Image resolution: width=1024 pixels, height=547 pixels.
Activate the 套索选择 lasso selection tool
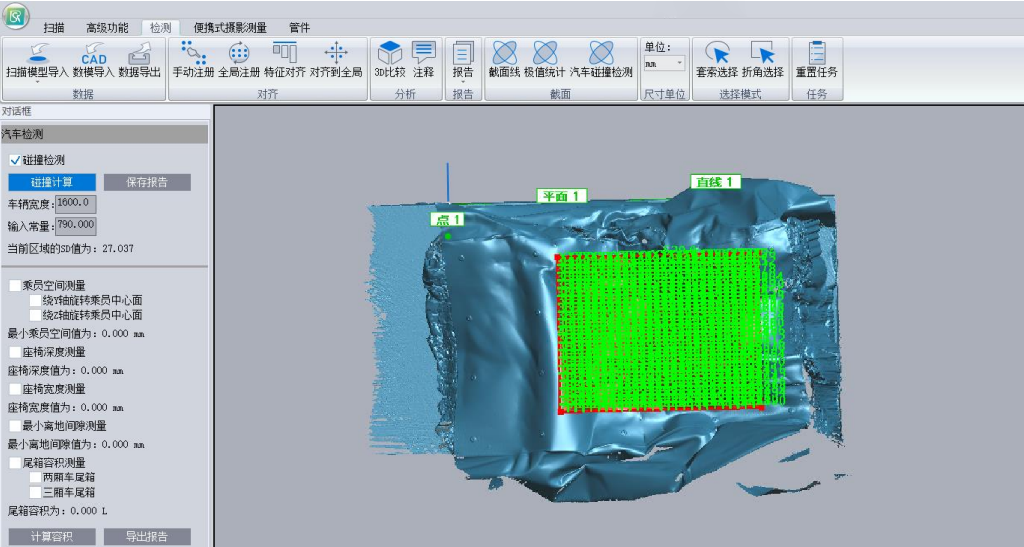pos(716,54)
